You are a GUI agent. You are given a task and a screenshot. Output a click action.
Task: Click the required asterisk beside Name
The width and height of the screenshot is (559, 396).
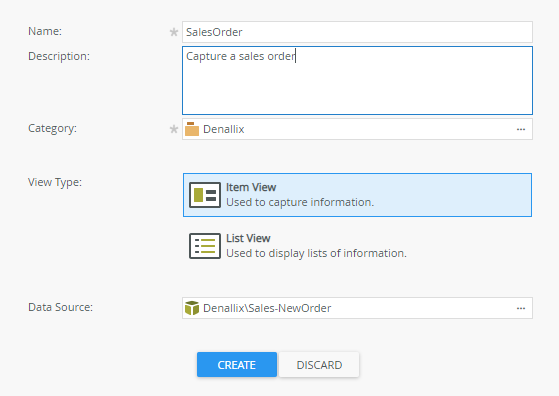click(x=174, y=32)
